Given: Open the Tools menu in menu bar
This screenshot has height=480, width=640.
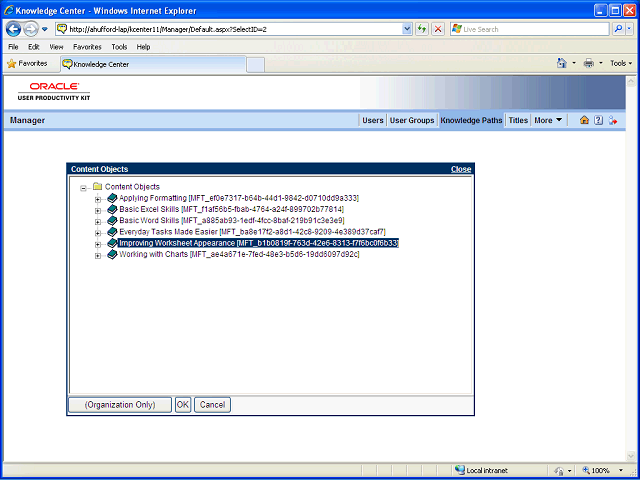Looking at the screenshot, I should 119,47.
